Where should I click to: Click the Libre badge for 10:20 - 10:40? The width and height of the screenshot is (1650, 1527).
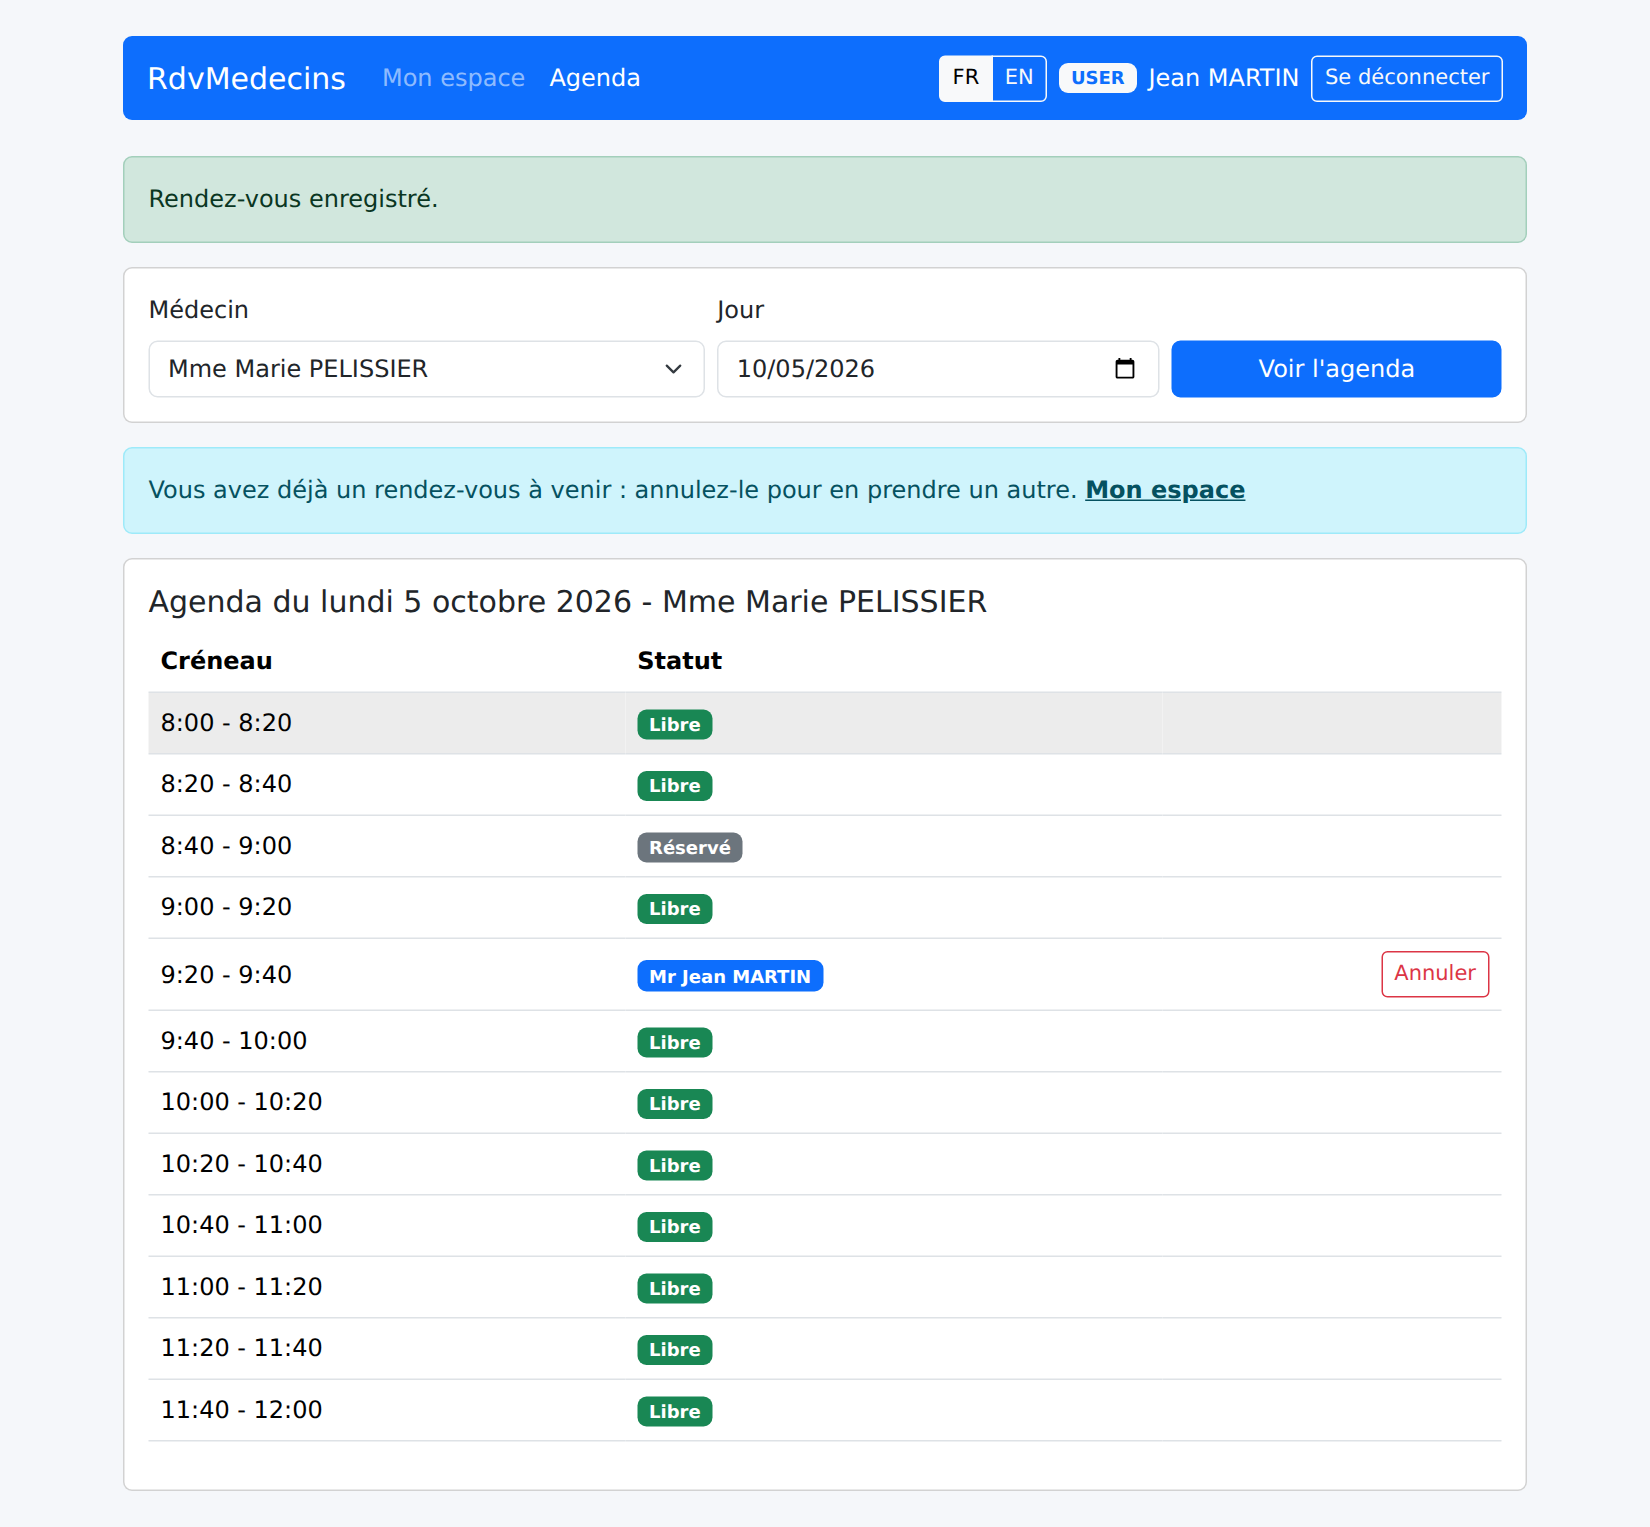(675, 1165)
